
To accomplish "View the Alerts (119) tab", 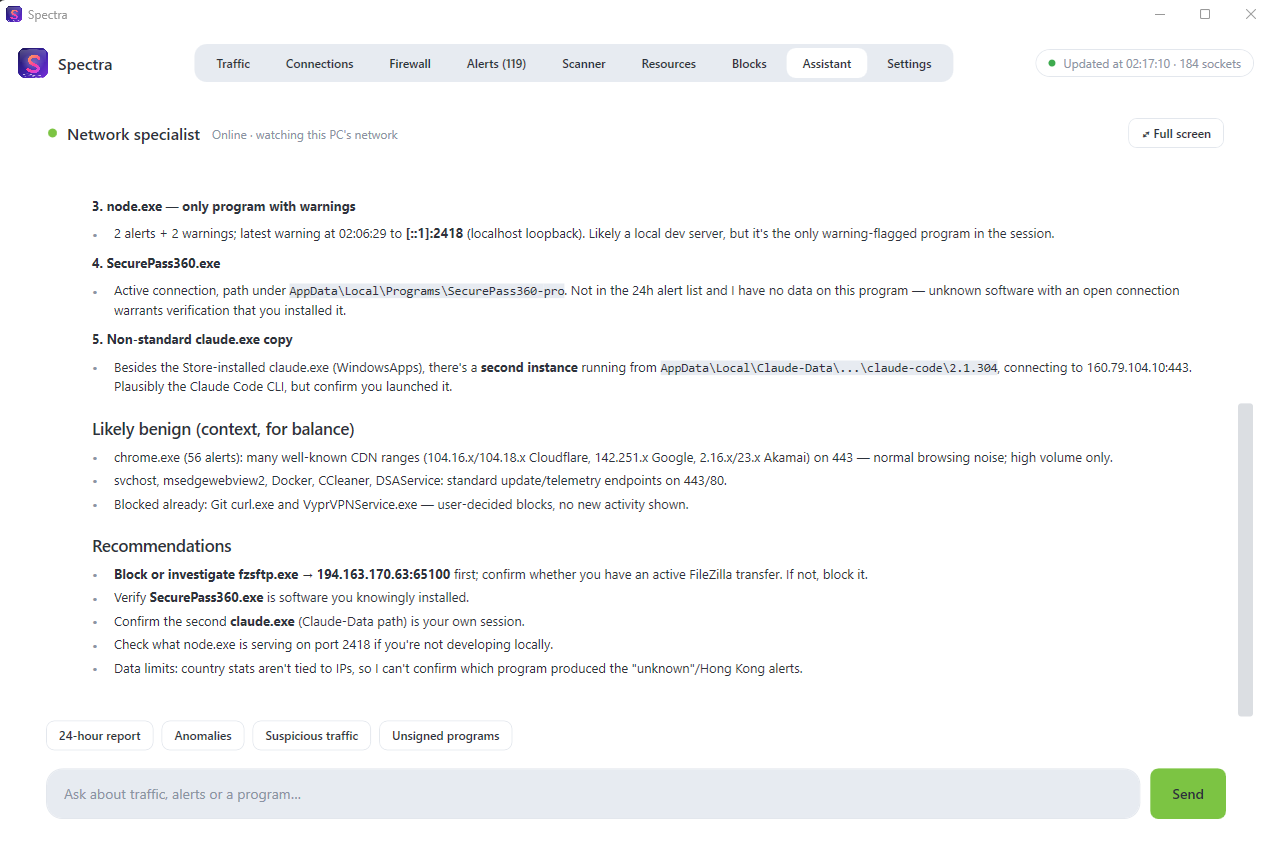I will (x=496, y=63).
